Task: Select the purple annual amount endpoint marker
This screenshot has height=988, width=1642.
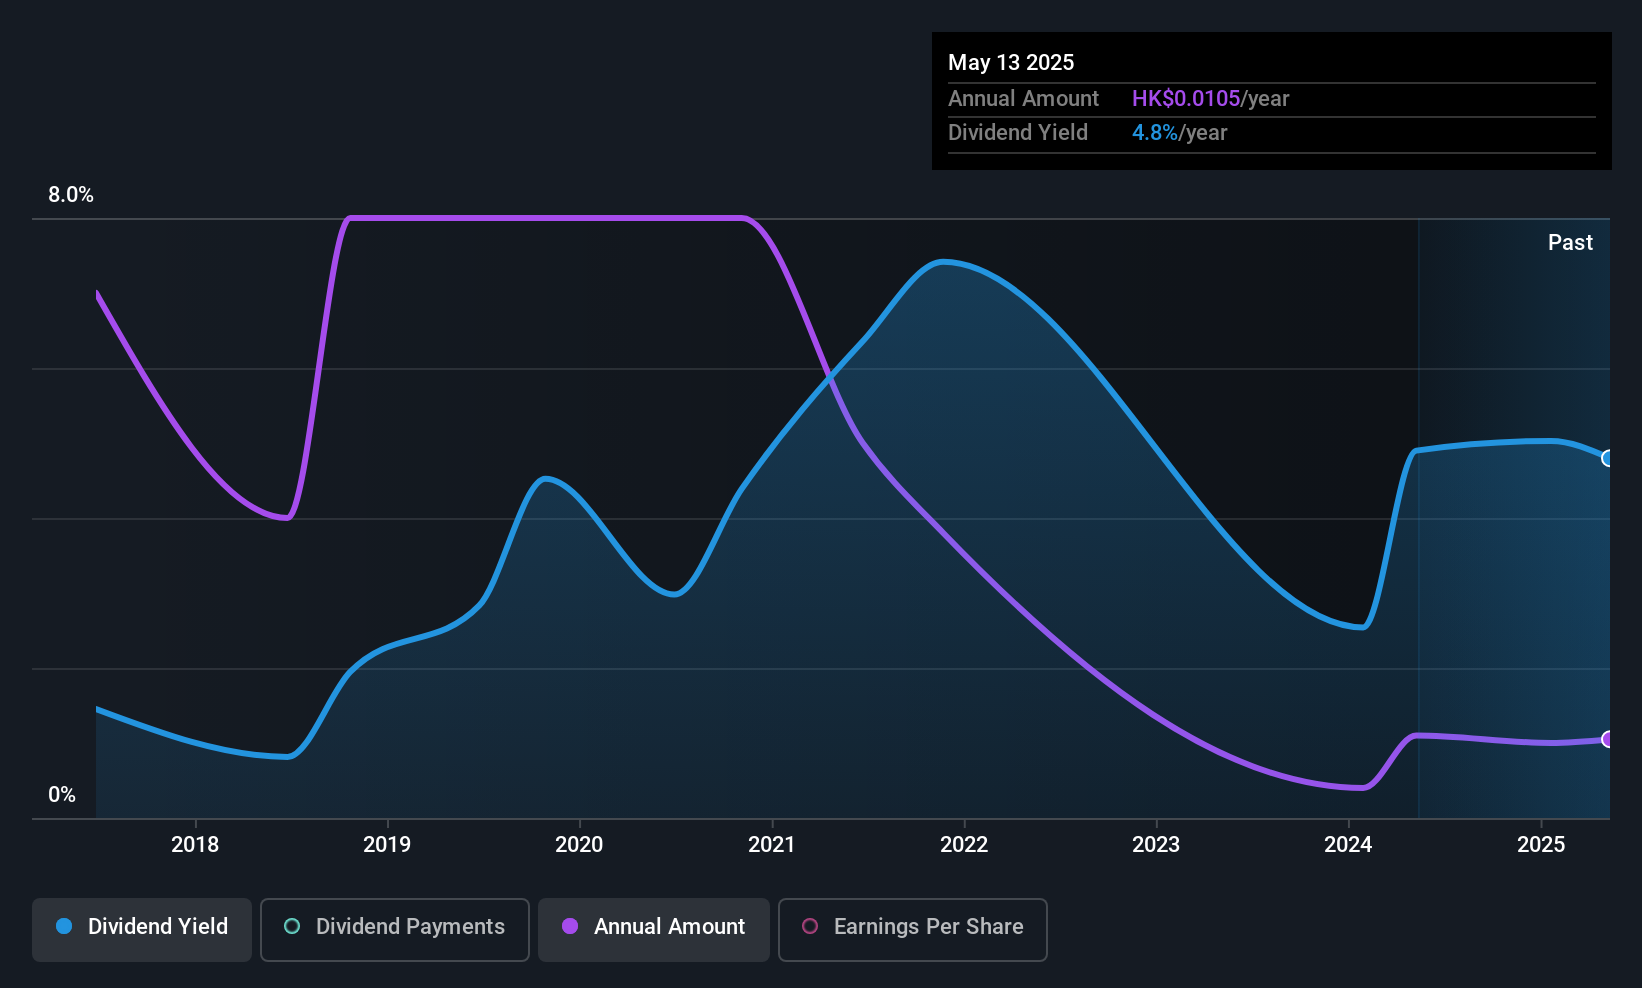Action: coord(1608,739)
